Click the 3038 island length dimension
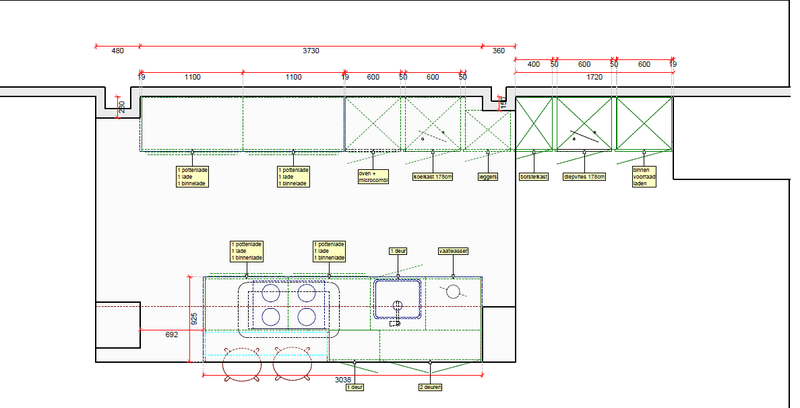The image size is (800, 408). pyautogui.click(x=343, y=380)
